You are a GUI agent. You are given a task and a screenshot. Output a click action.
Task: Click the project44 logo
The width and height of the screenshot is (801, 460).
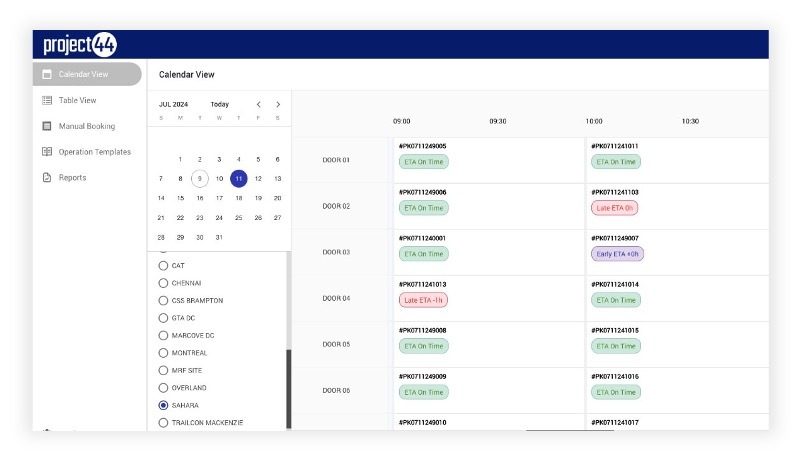point(79,45)
